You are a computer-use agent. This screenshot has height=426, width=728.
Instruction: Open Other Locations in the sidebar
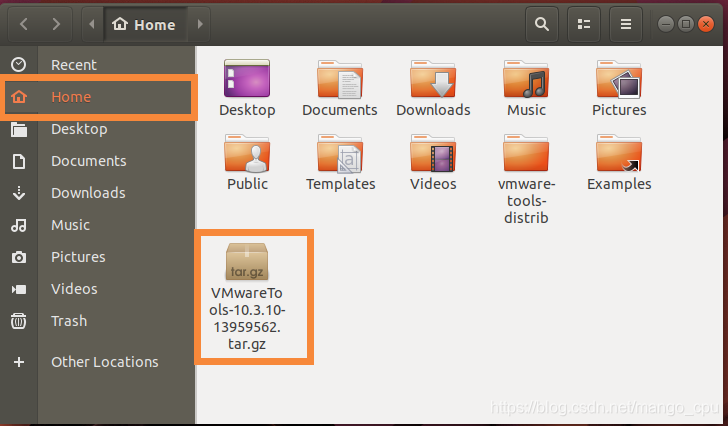pyautogui.click(x=98, y=362)
